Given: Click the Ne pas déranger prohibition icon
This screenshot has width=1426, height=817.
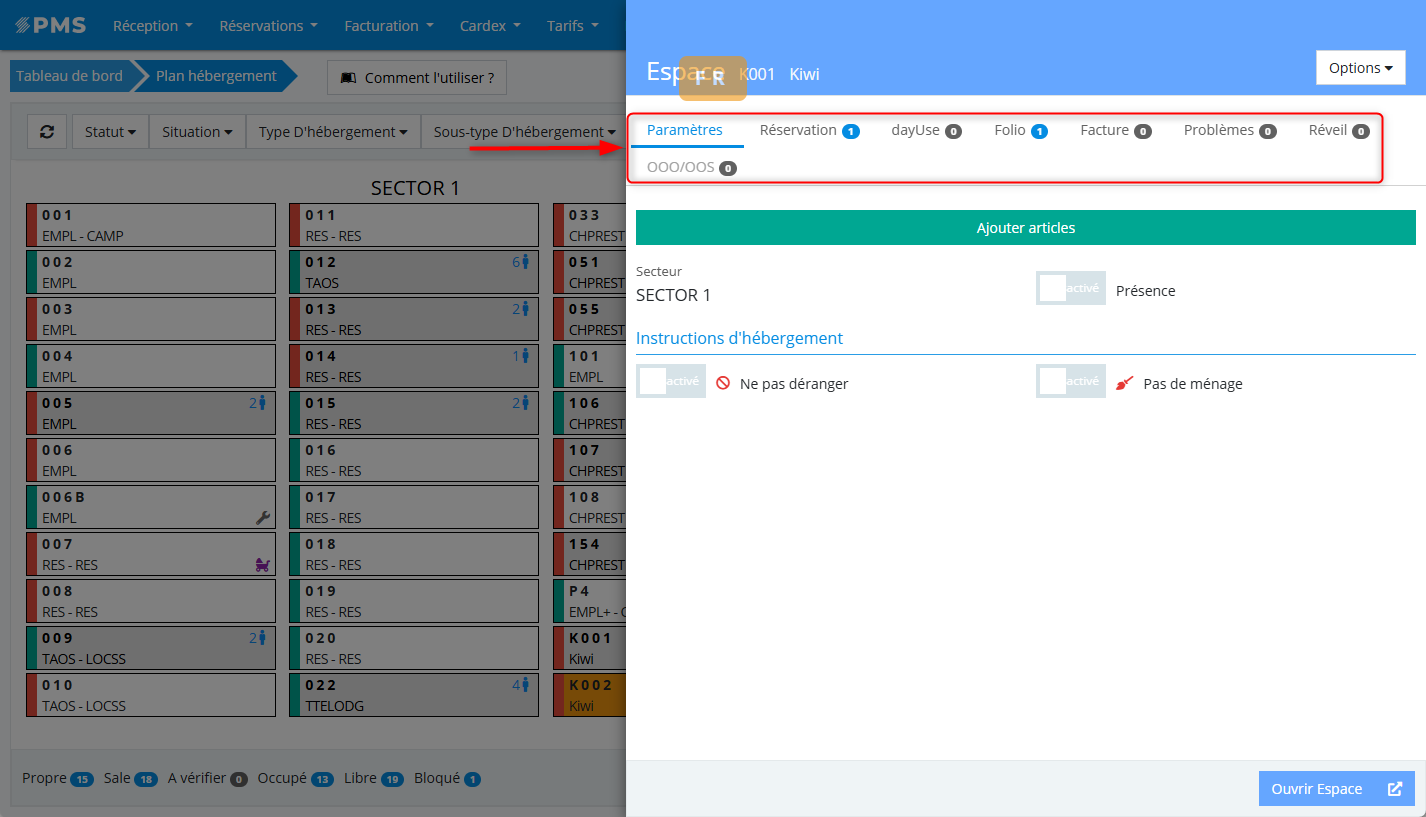Looking at the screenshot, I should tap(722, 383).
